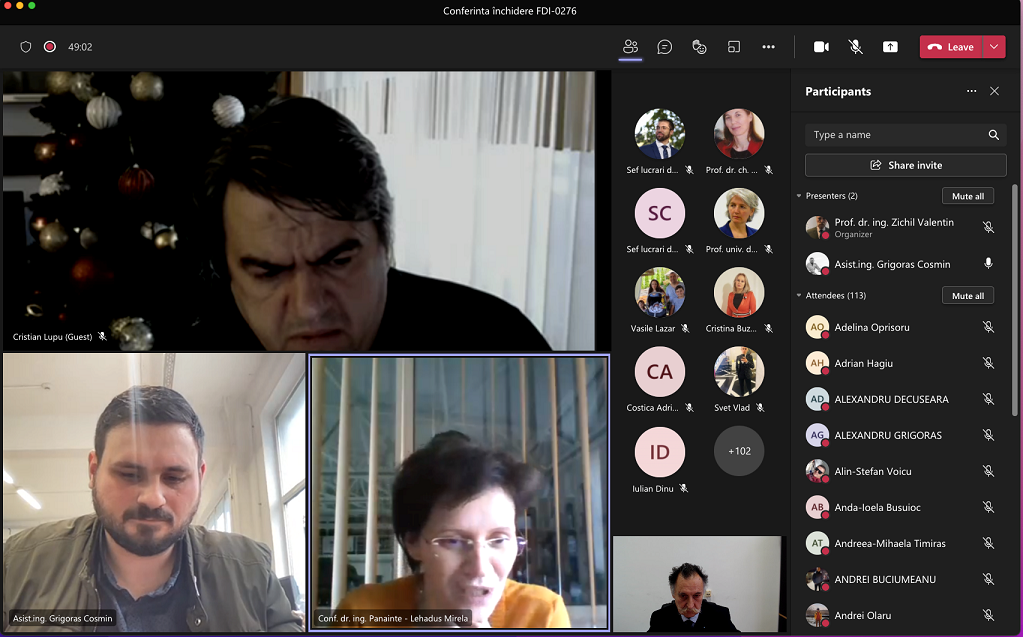Toggle the camera on or off
Screen dimensions: 1023x637
821,47
